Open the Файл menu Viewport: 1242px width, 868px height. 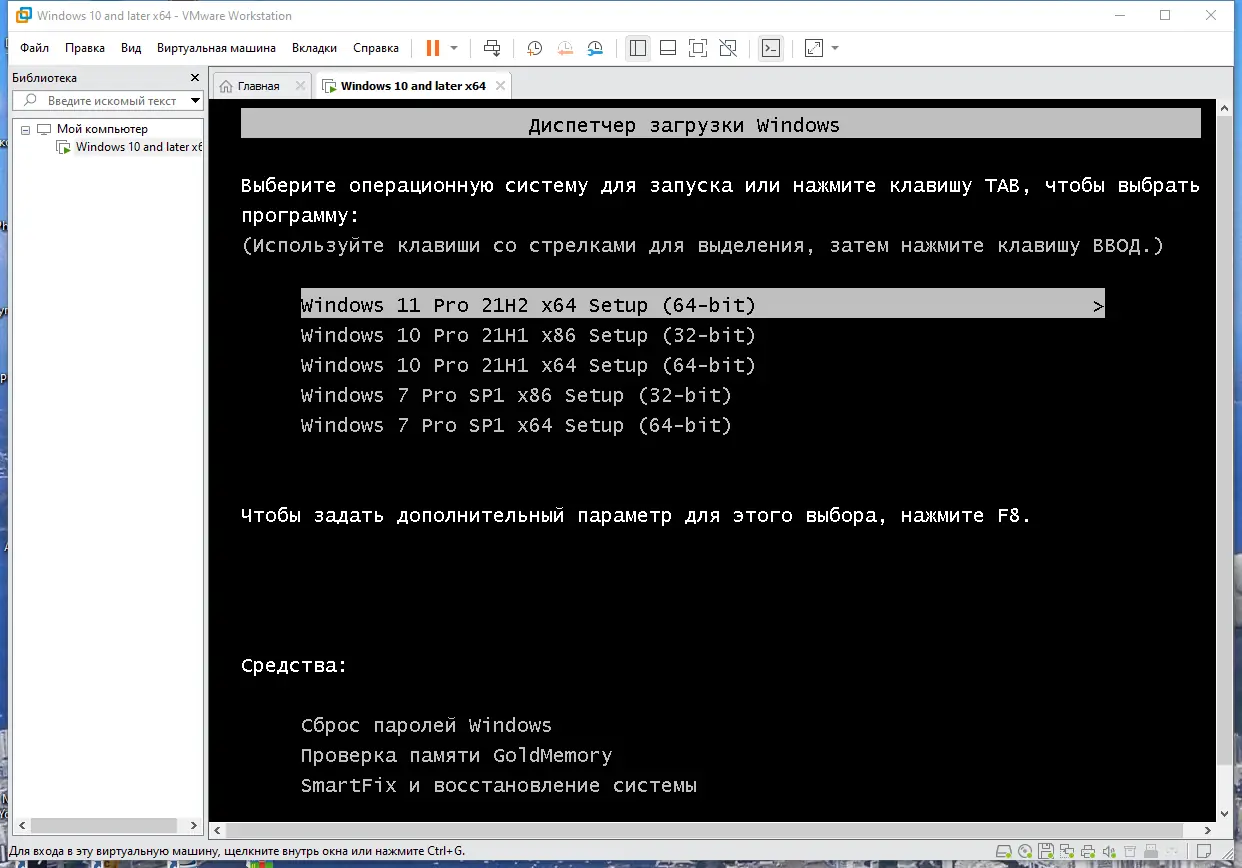click(x=34, y=48)
